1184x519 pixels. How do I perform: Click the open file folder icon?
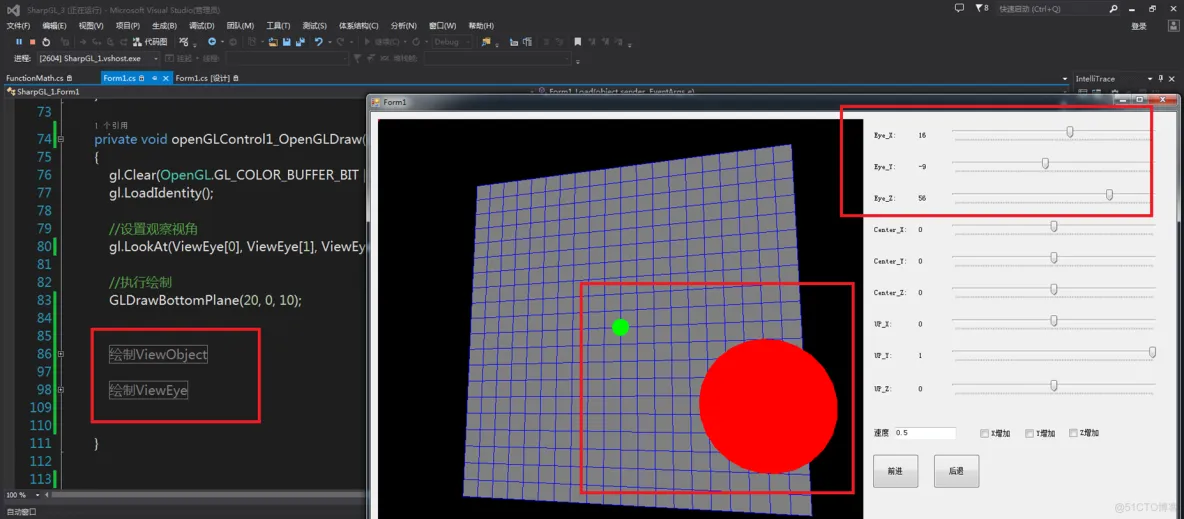pyautogui.click(x=273, y=42)
